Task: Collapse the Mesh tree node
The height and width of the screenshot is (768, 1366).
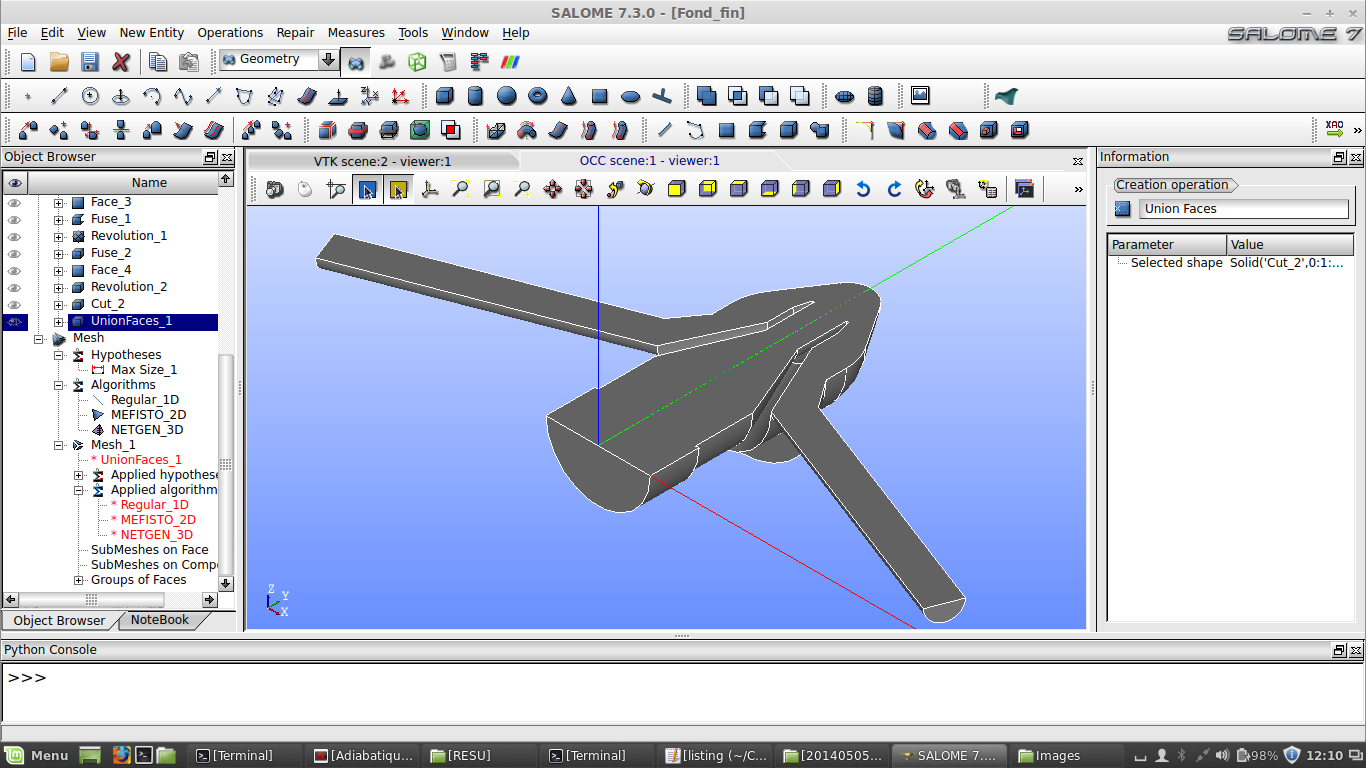Action: tap(39, 339)
